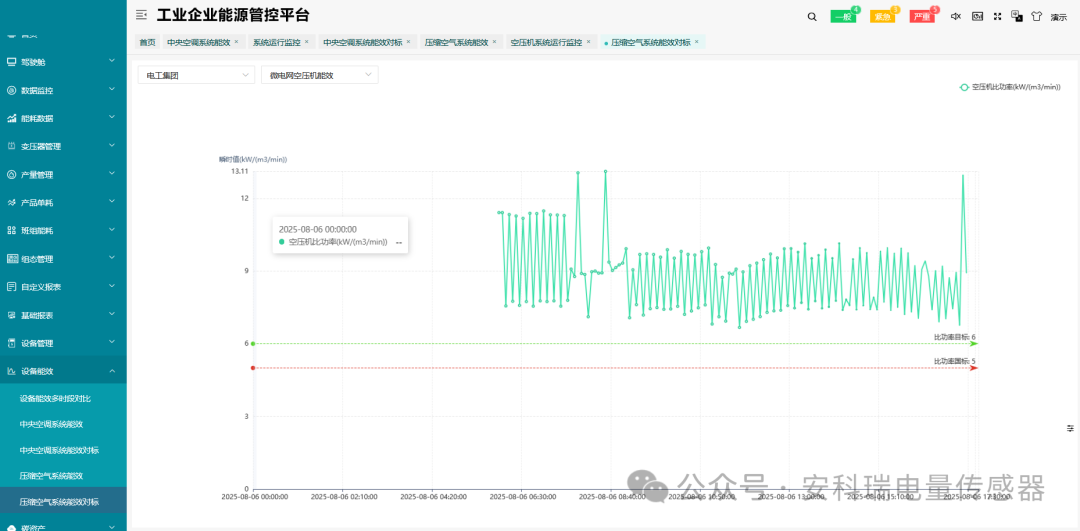Open the 微电网空压机能效 dropdown
Image resolution: width=1080 pixels, height=531 pixels.
(320, 75)
